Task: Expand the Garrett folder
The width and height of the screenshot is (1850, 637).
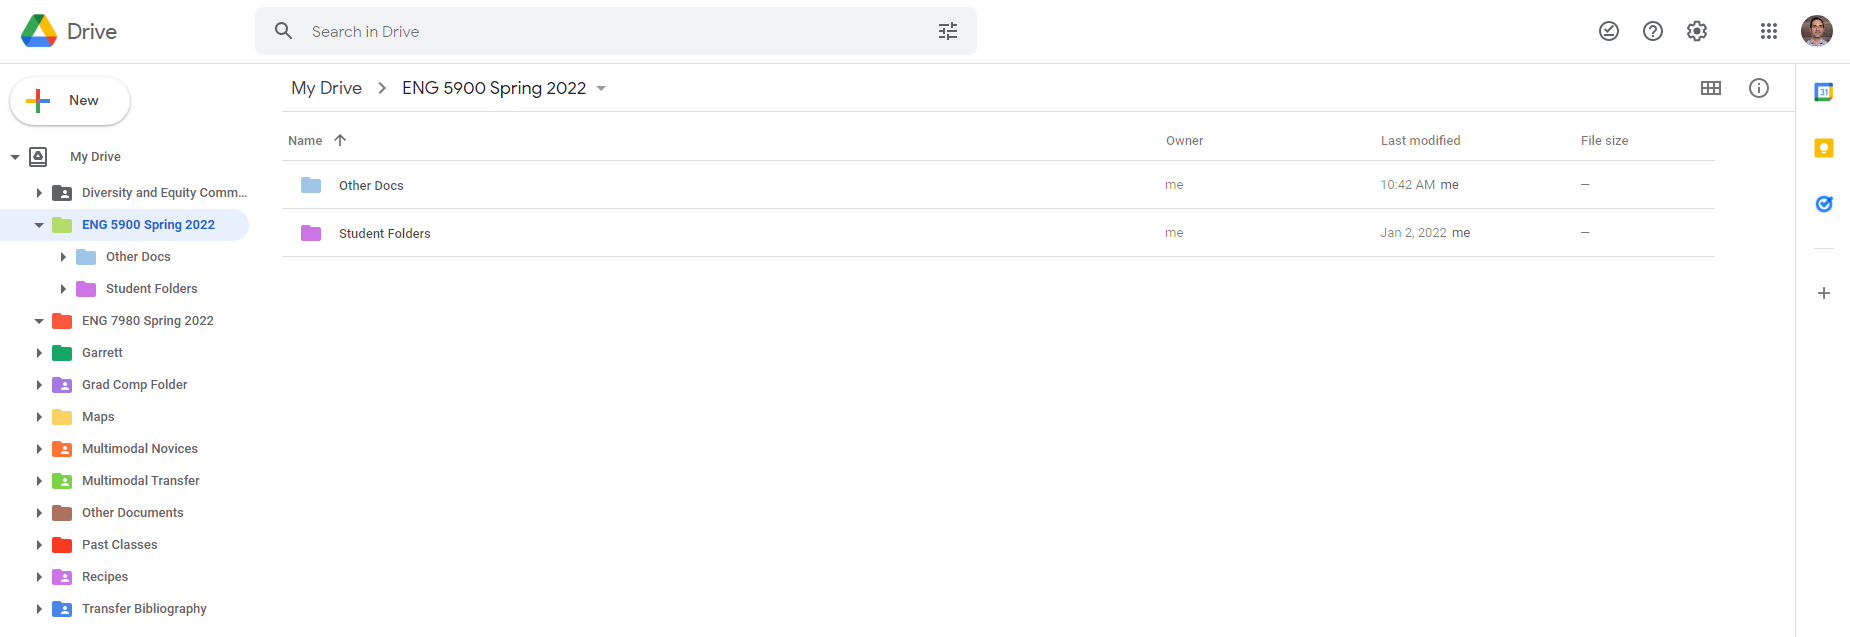Action: (x=39, y=353)
